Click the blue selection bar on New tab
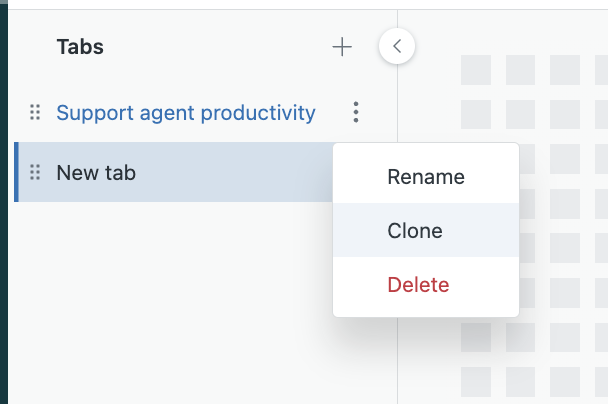The height and width of the screenshot is (404, 608). pos(16,172)
